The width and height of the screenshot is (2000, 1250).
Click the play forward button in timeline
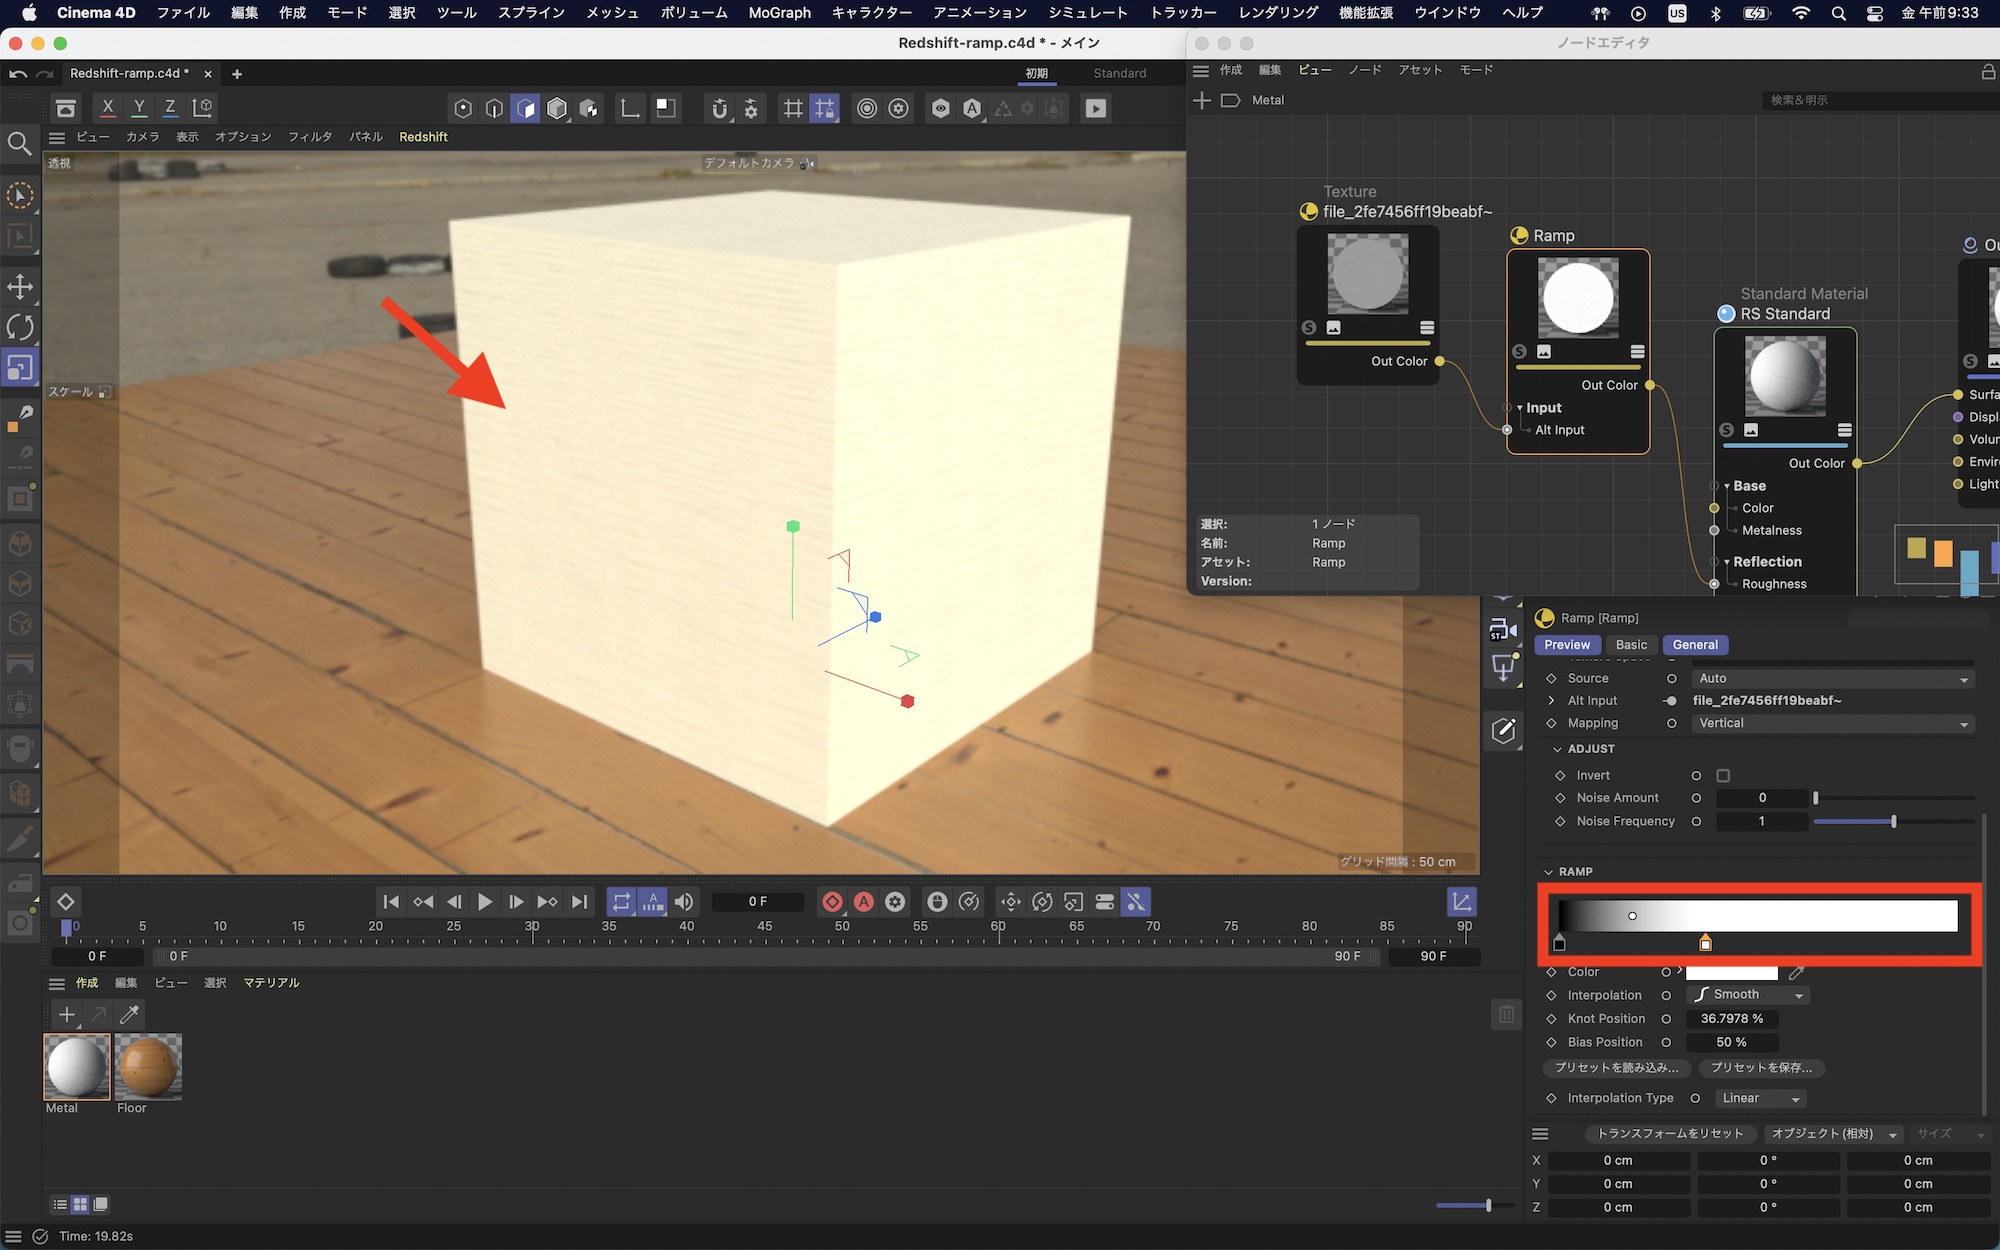(485, 902)
